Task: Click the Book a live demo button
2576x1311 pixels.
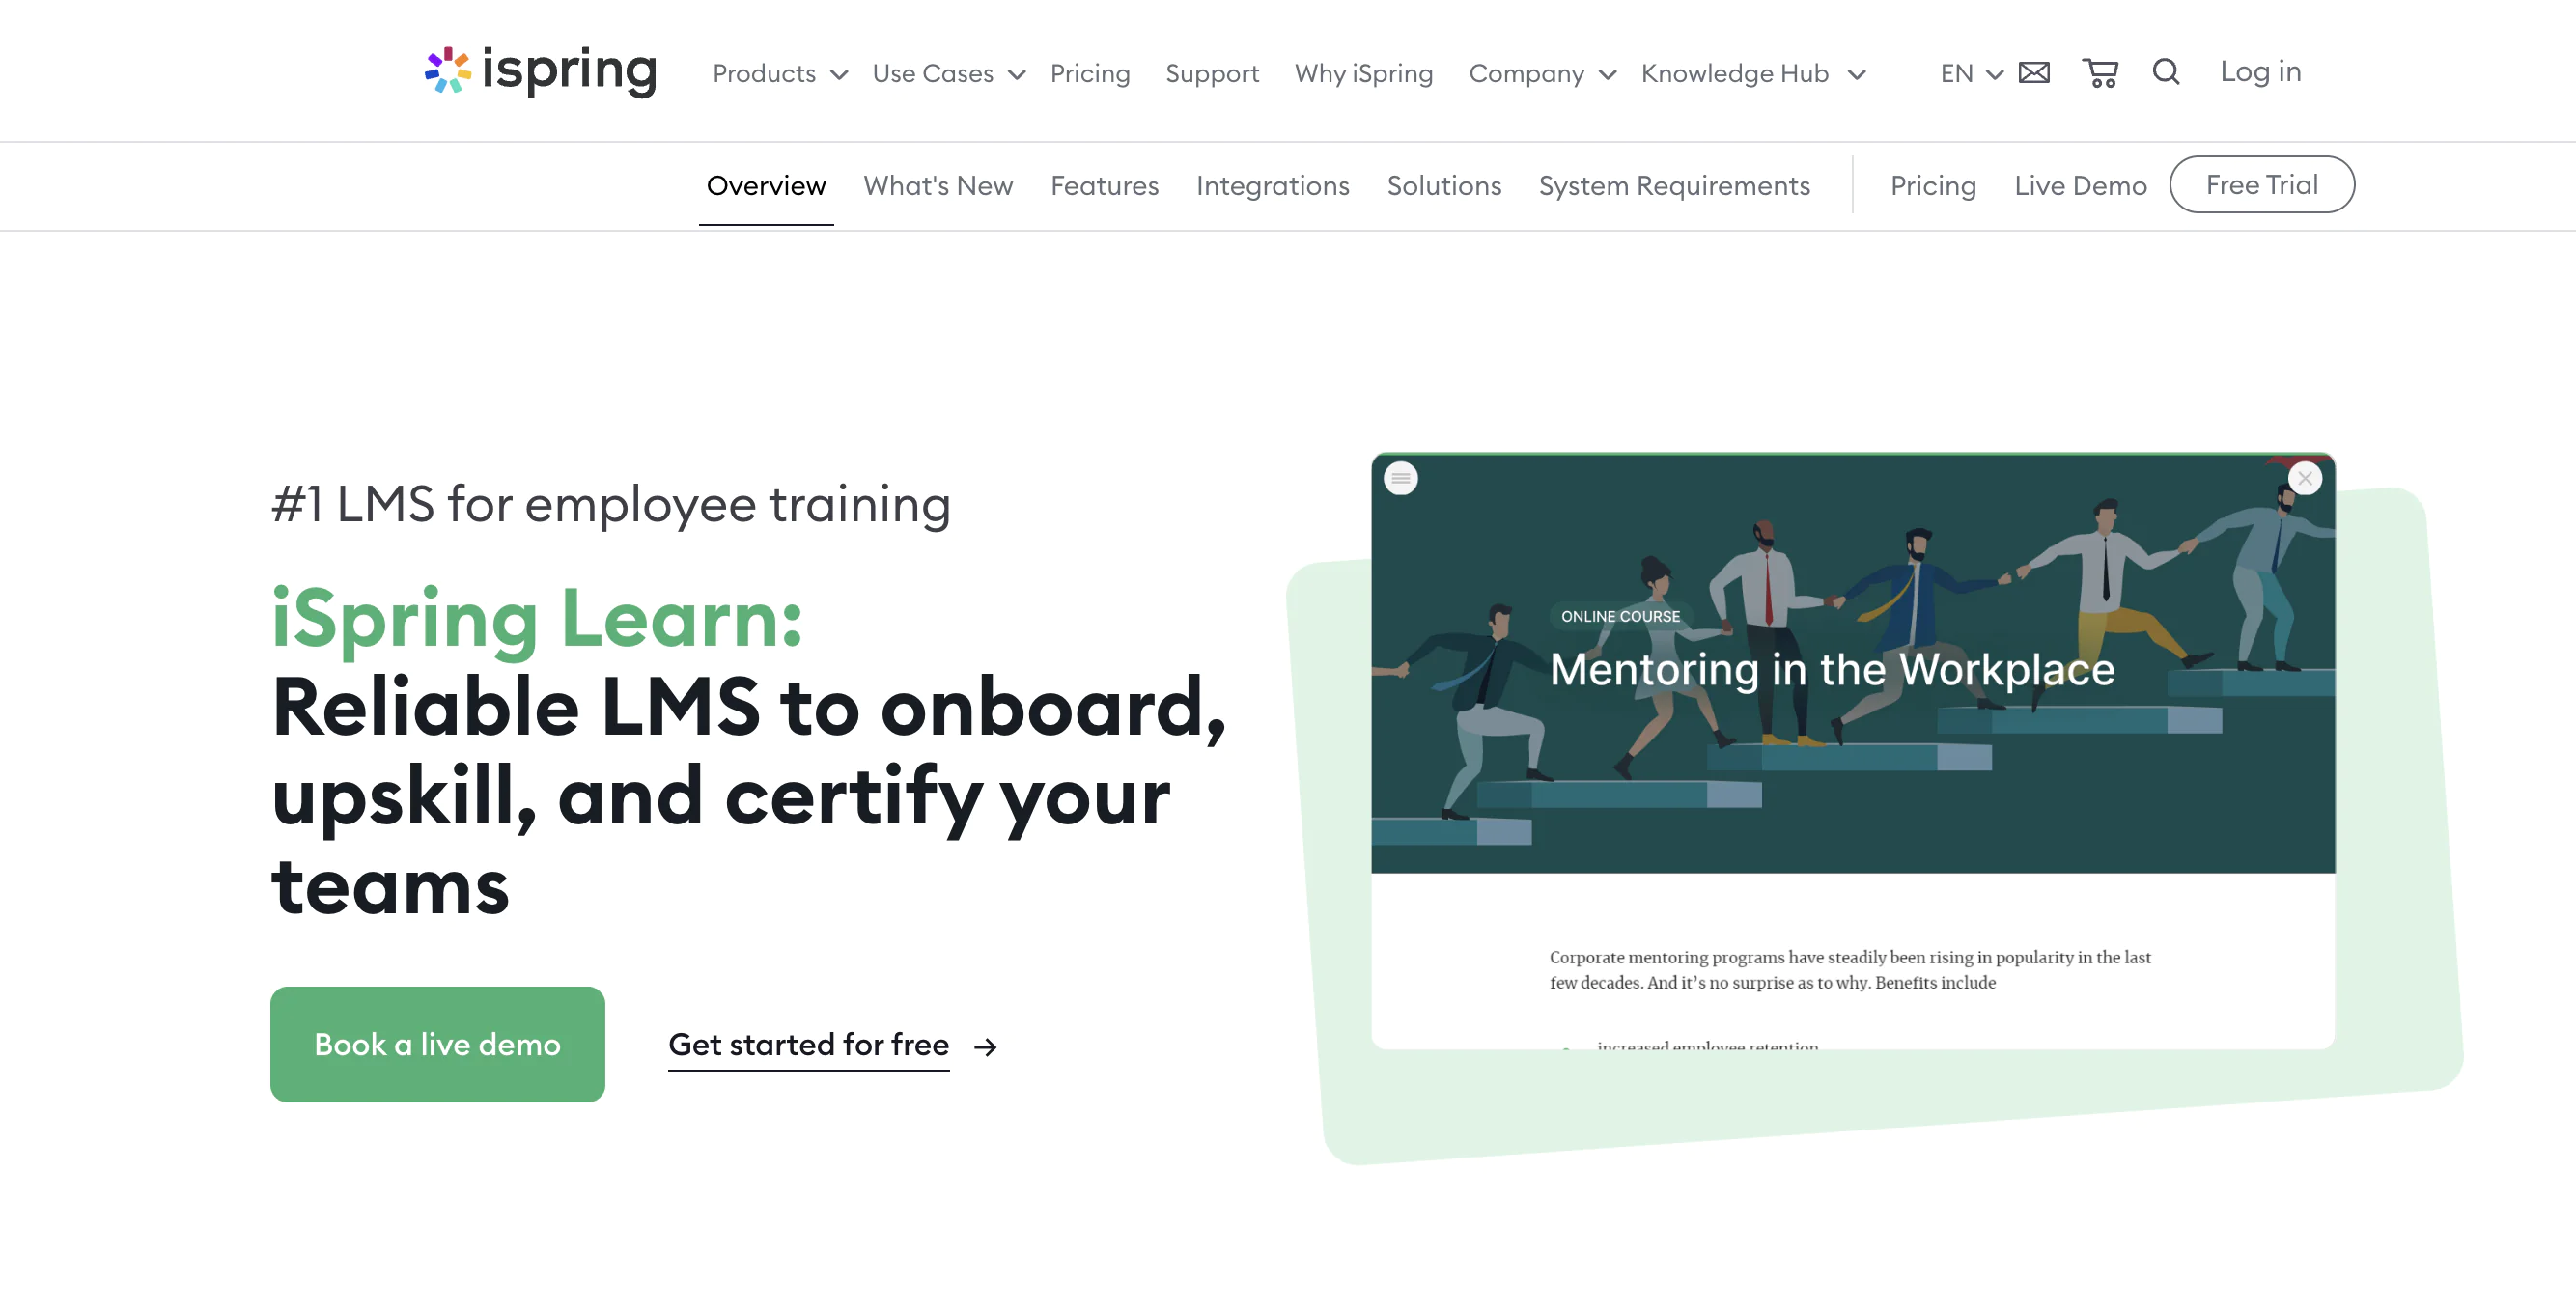Action: 436,1044
